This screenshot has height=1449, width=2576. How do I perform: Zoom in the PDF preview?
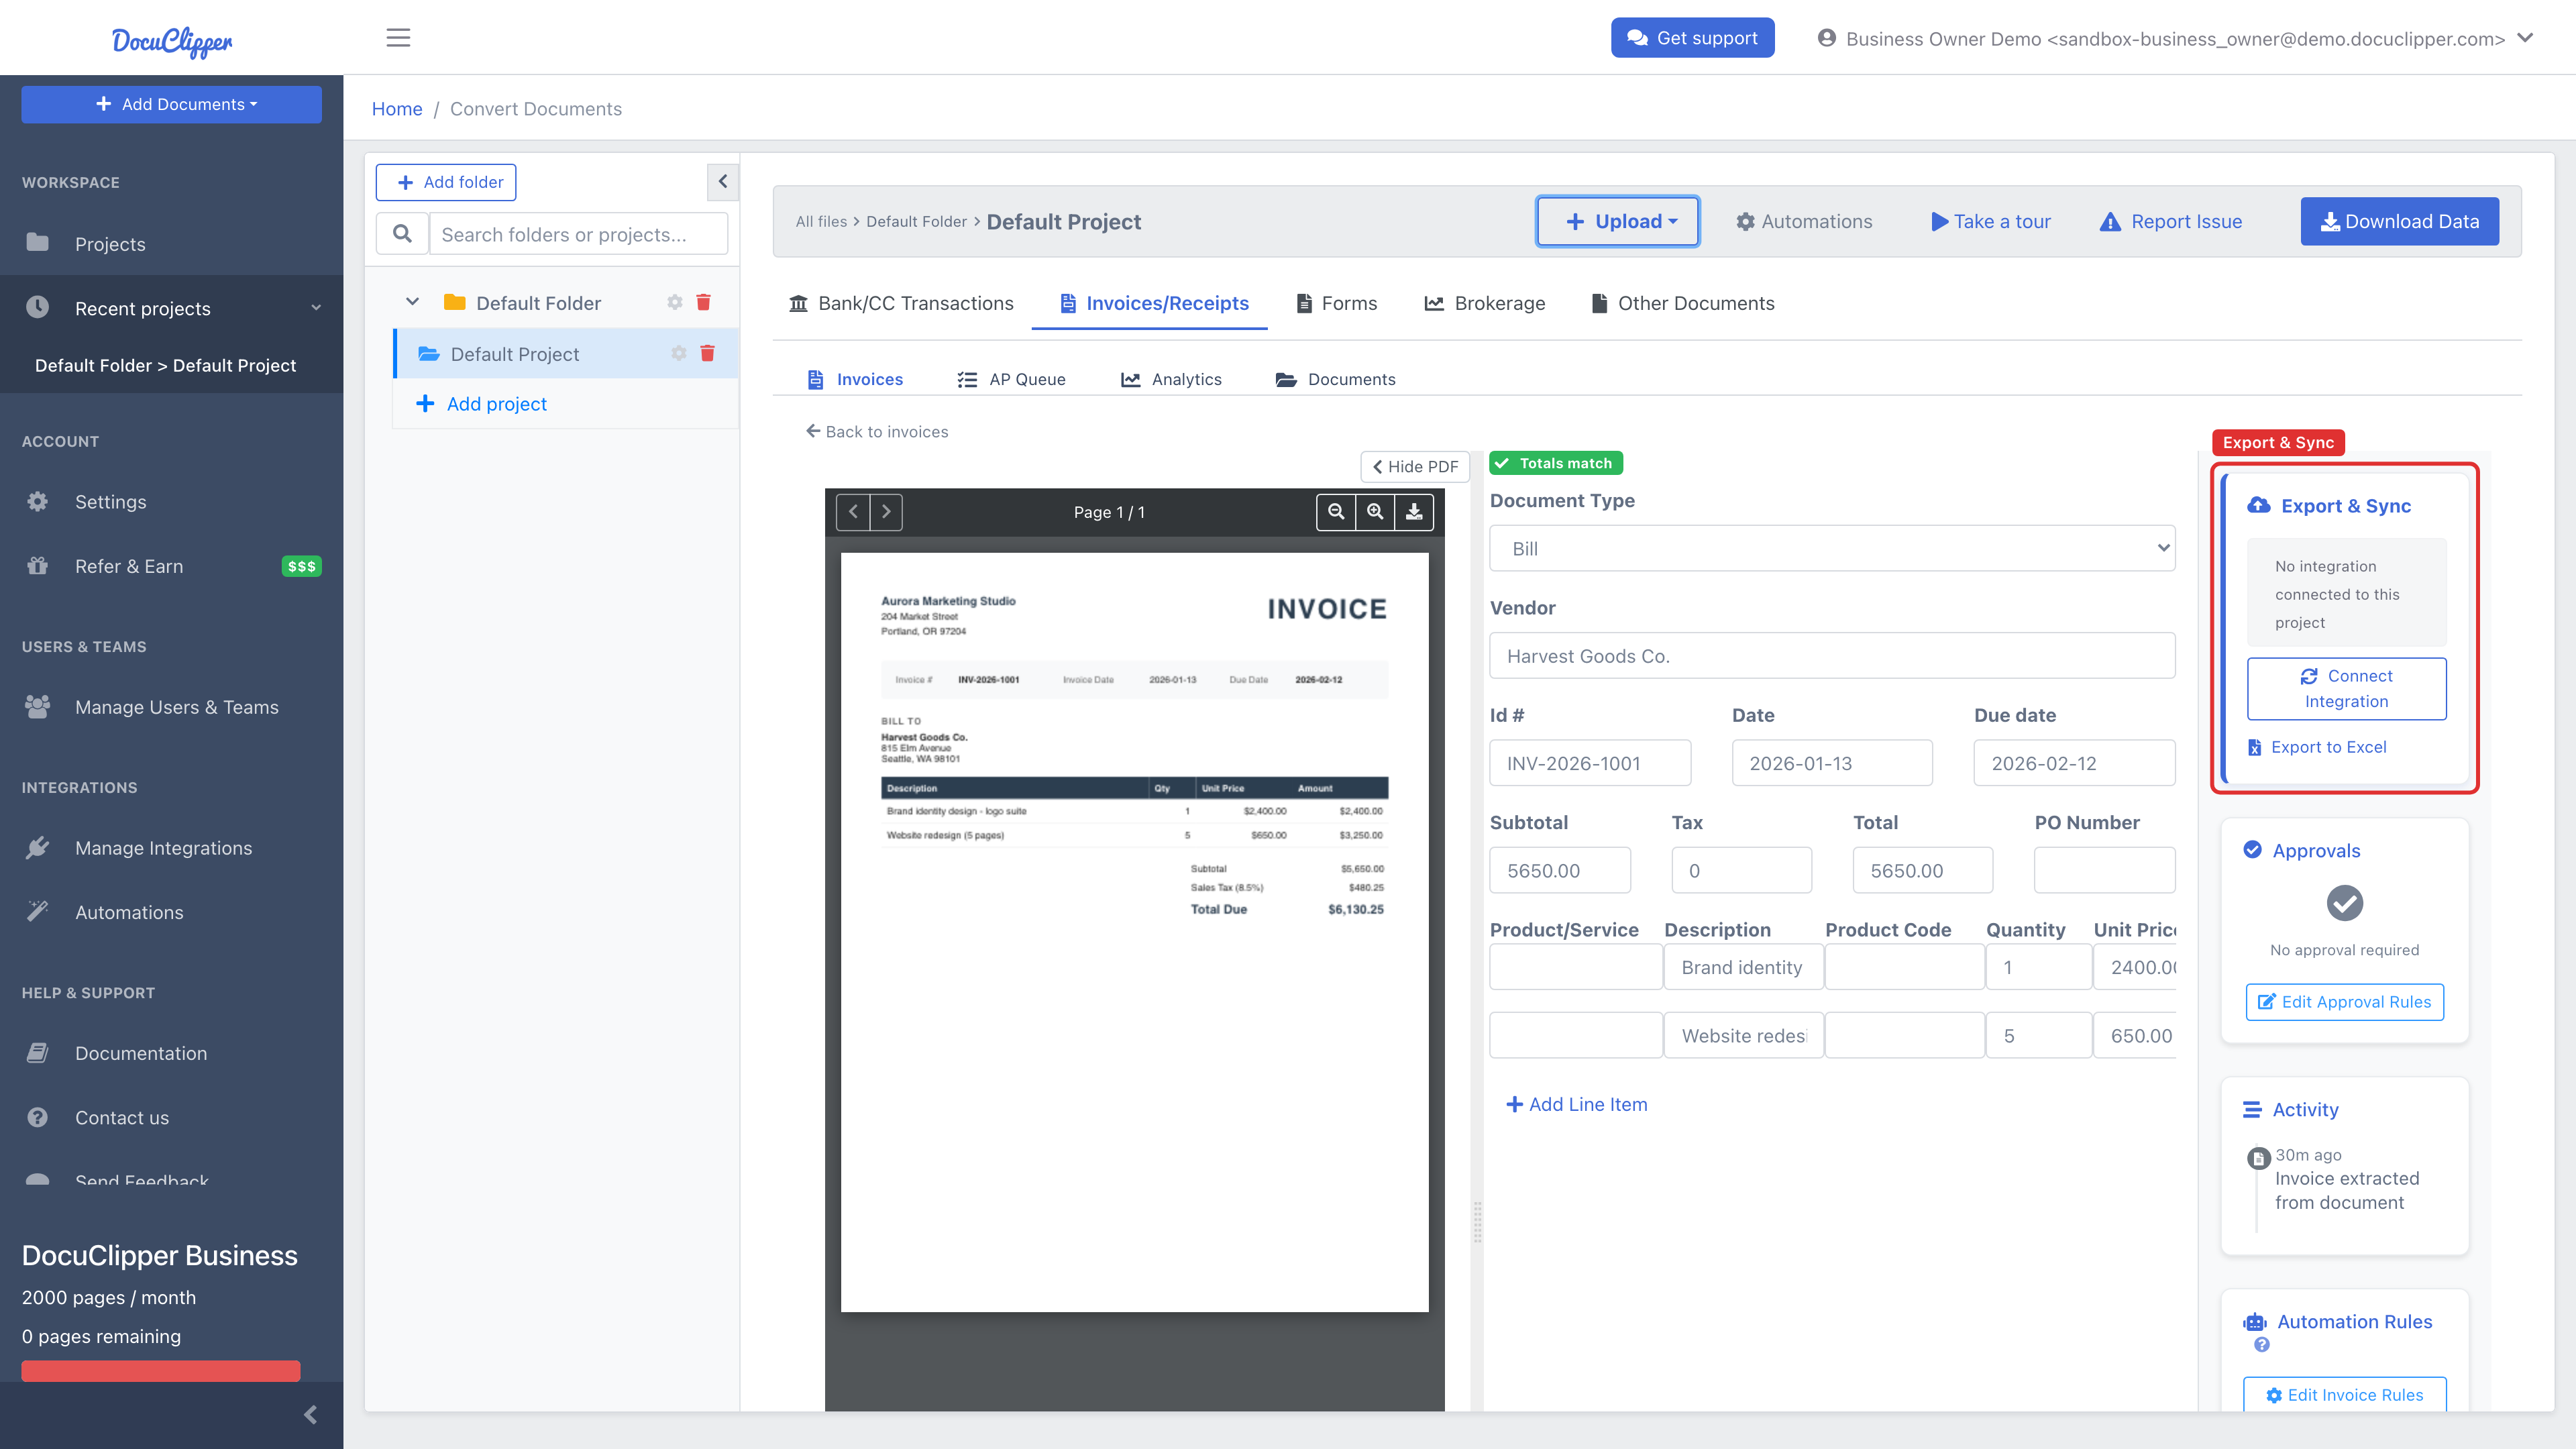tap(1375, 511)
